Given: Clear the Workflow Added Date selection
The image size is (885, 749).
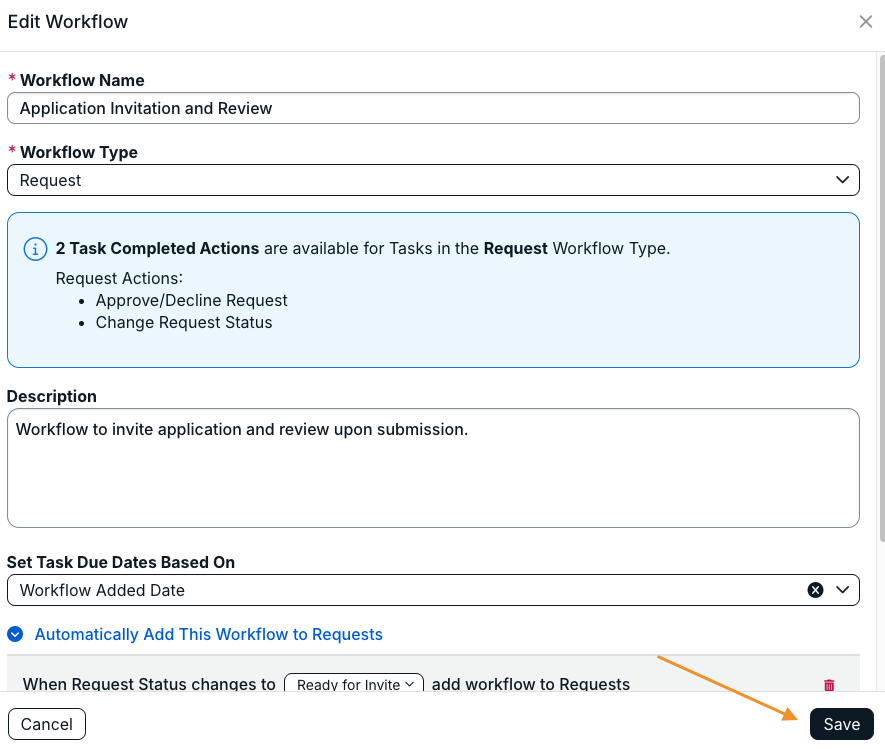Looking at the screenshot, I should 815,590.
